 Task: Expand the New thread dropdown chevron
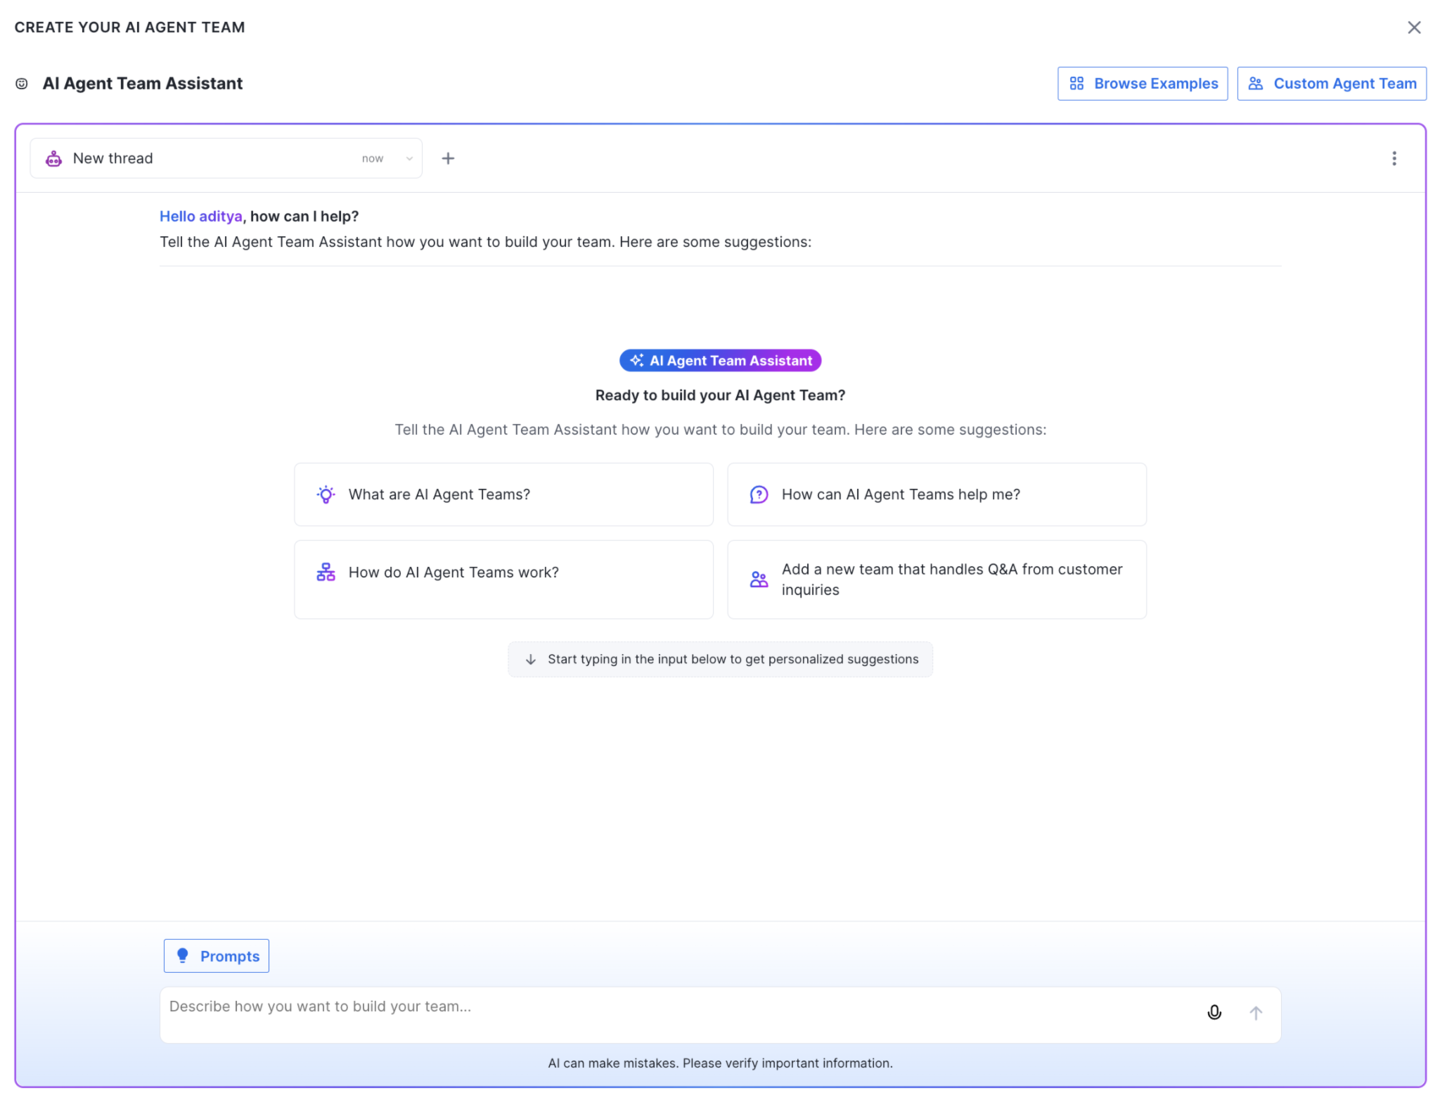[409, 159]
